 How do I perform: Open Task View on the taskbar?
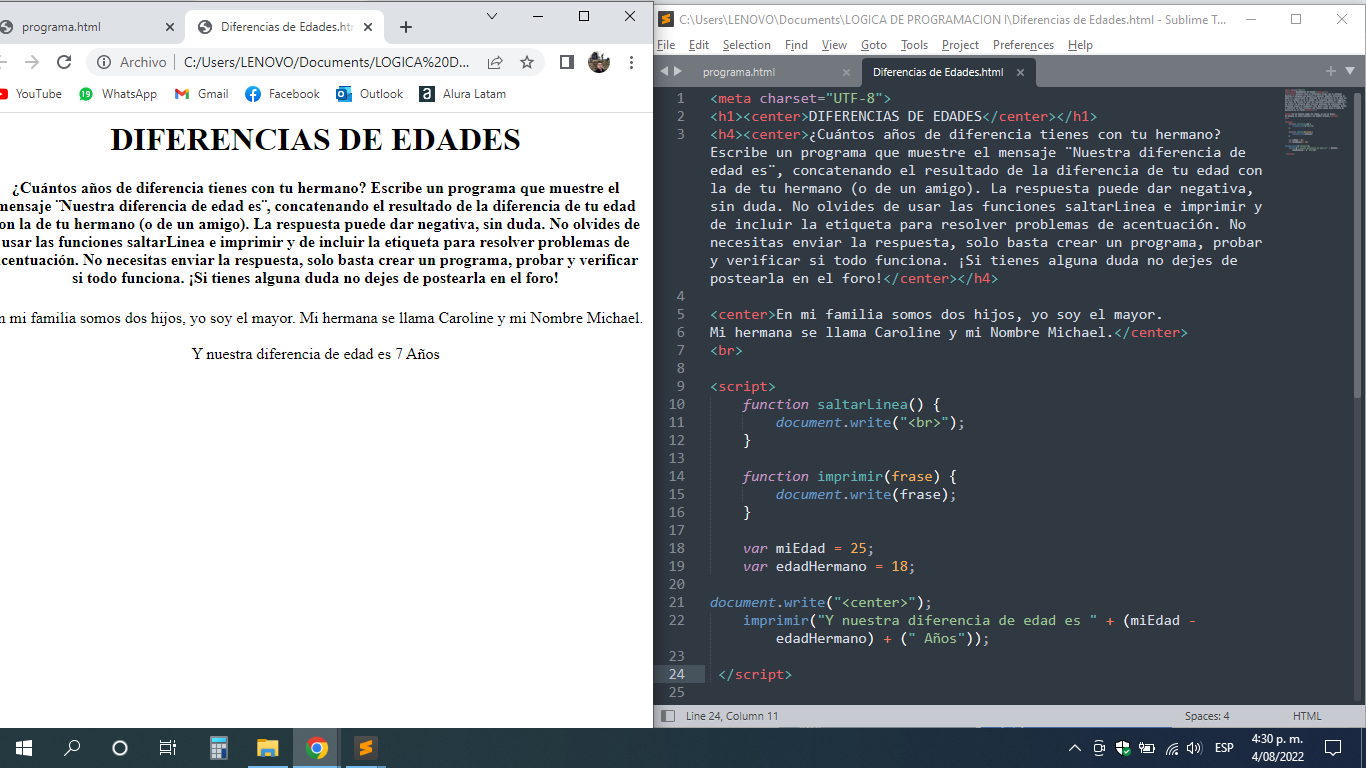(x=168, y=747)
